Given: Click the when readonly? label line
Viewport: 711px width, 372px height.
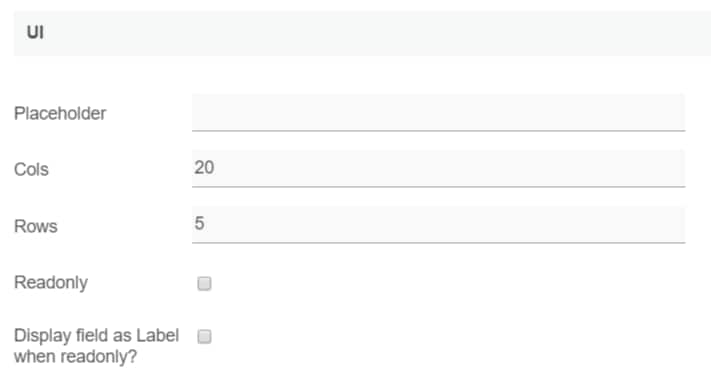Looking at the screenshot, I should pyautogui.click(x=75, y=357).
